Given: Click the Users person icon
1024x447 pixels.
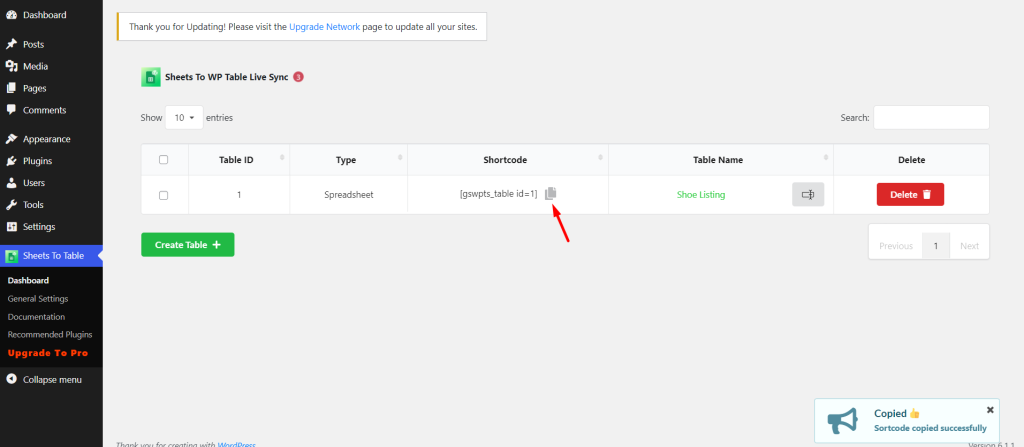Looking at the screenshot, I should click(x=11, y=183).
